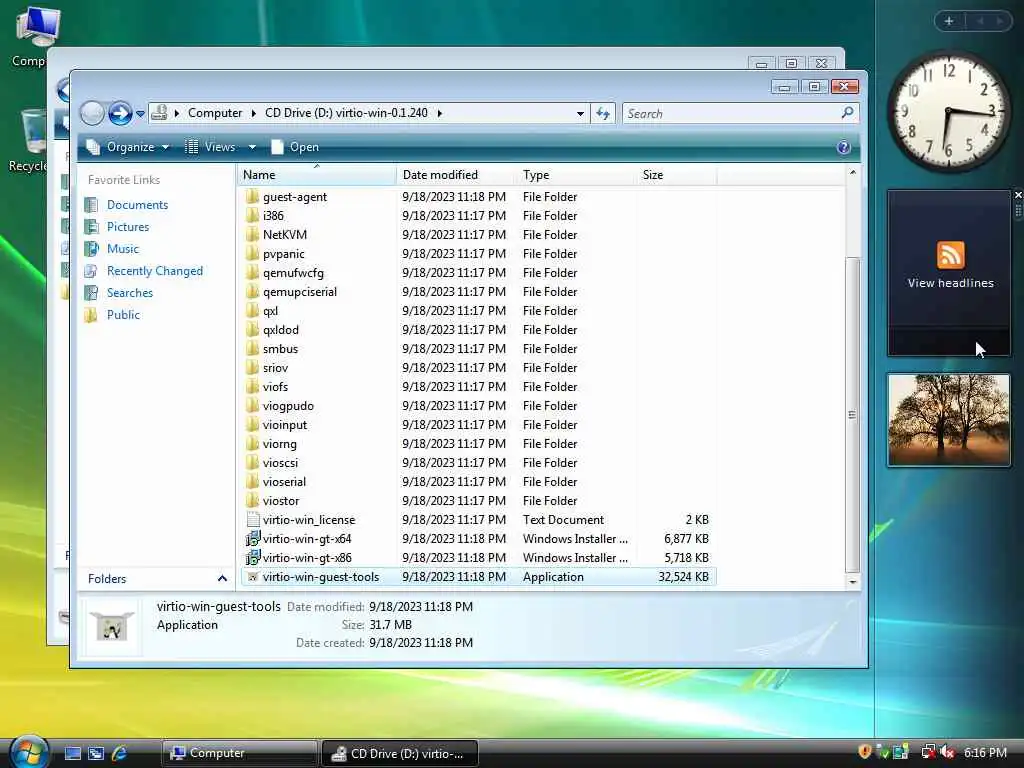Open Documents favorite link
Image resolution: width=1024 pixels, height=768 pixels.
[x=137, y=204]
